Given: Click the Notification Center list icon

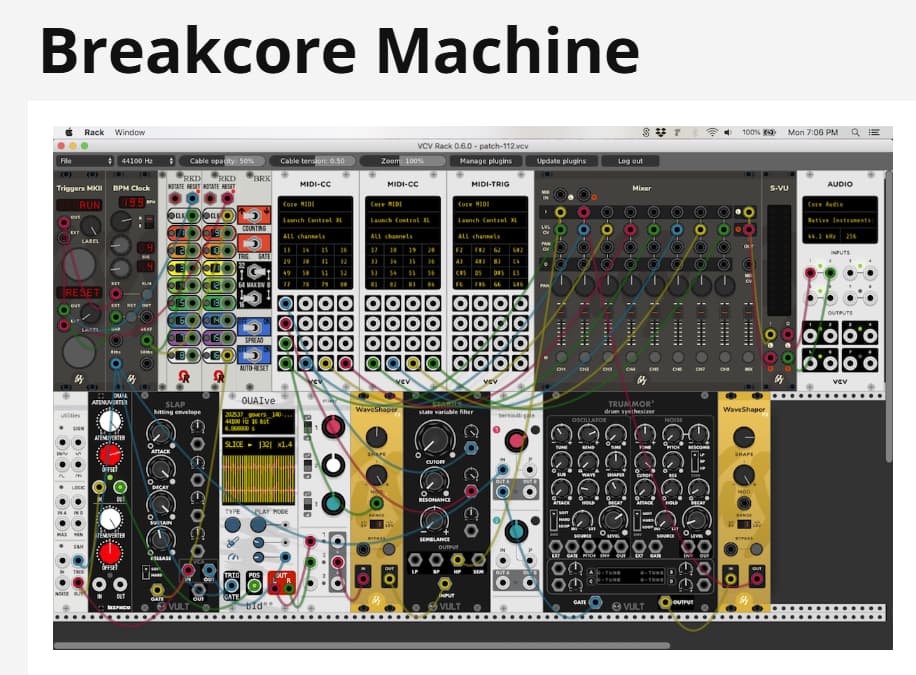Looking at the screenshot, I should point(874,132).
